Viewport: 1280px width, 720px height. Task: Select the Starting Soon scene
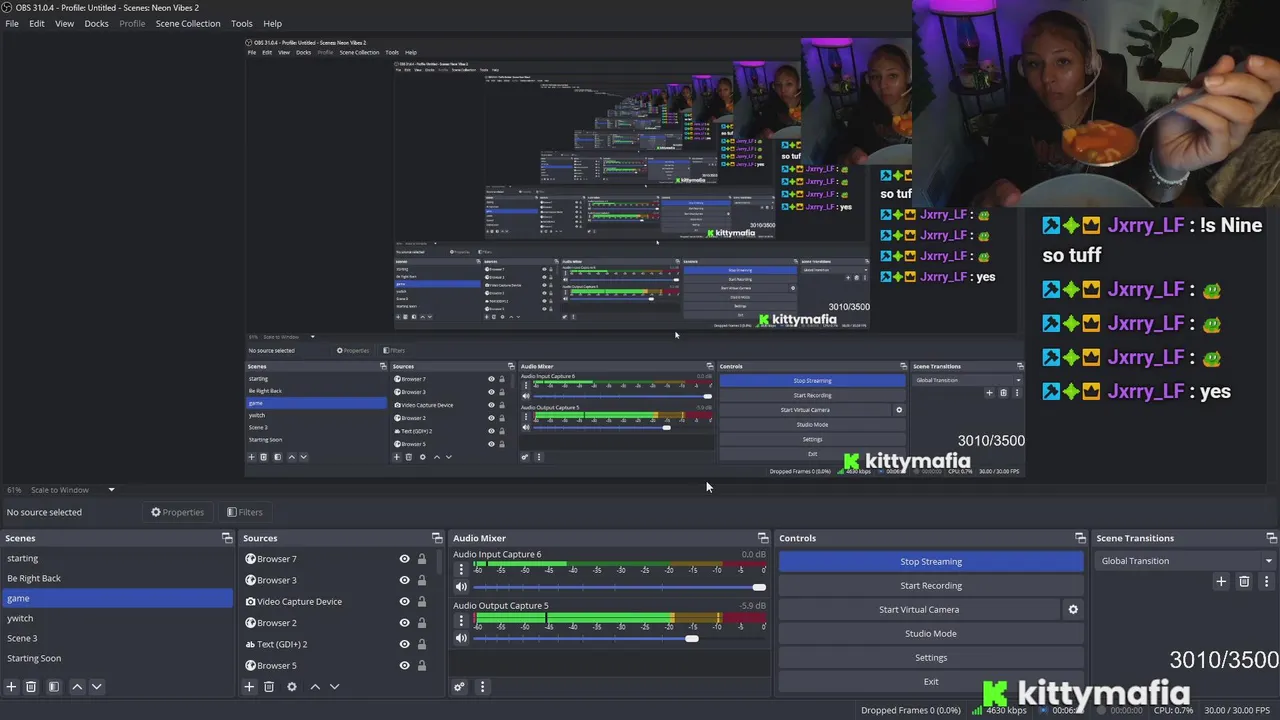point(117,658)
